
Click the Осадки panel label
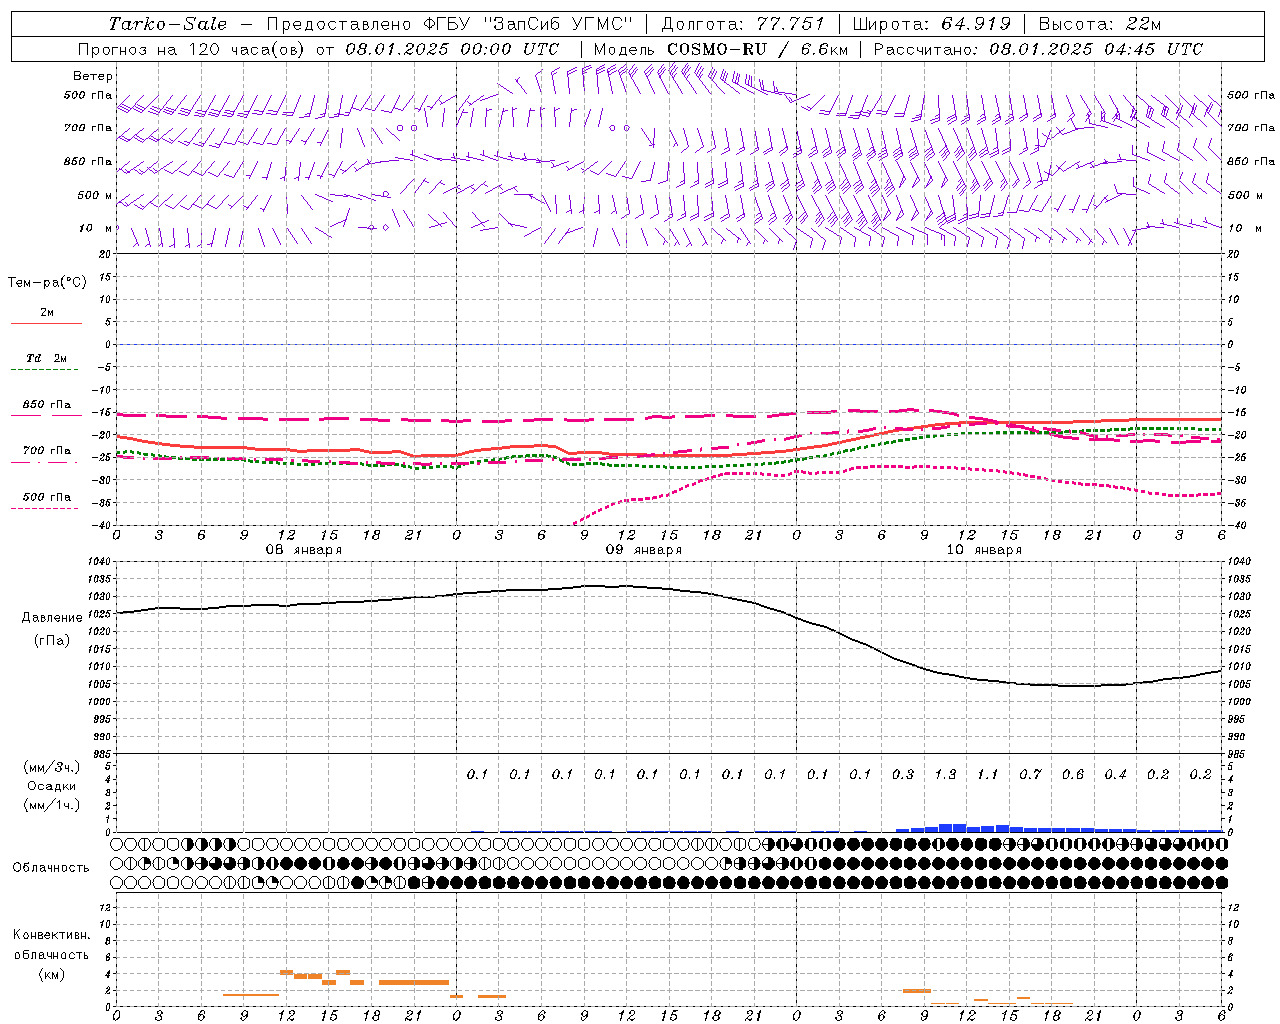52,786
